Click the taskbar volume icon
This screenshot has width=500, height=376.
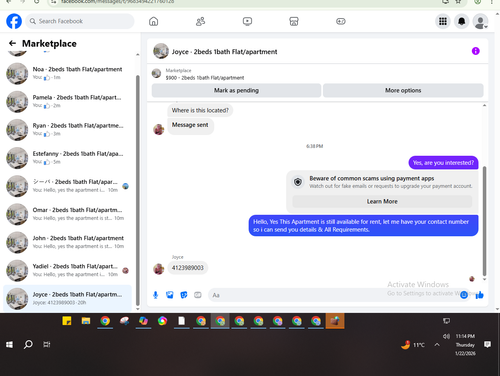tap(446, 336)
